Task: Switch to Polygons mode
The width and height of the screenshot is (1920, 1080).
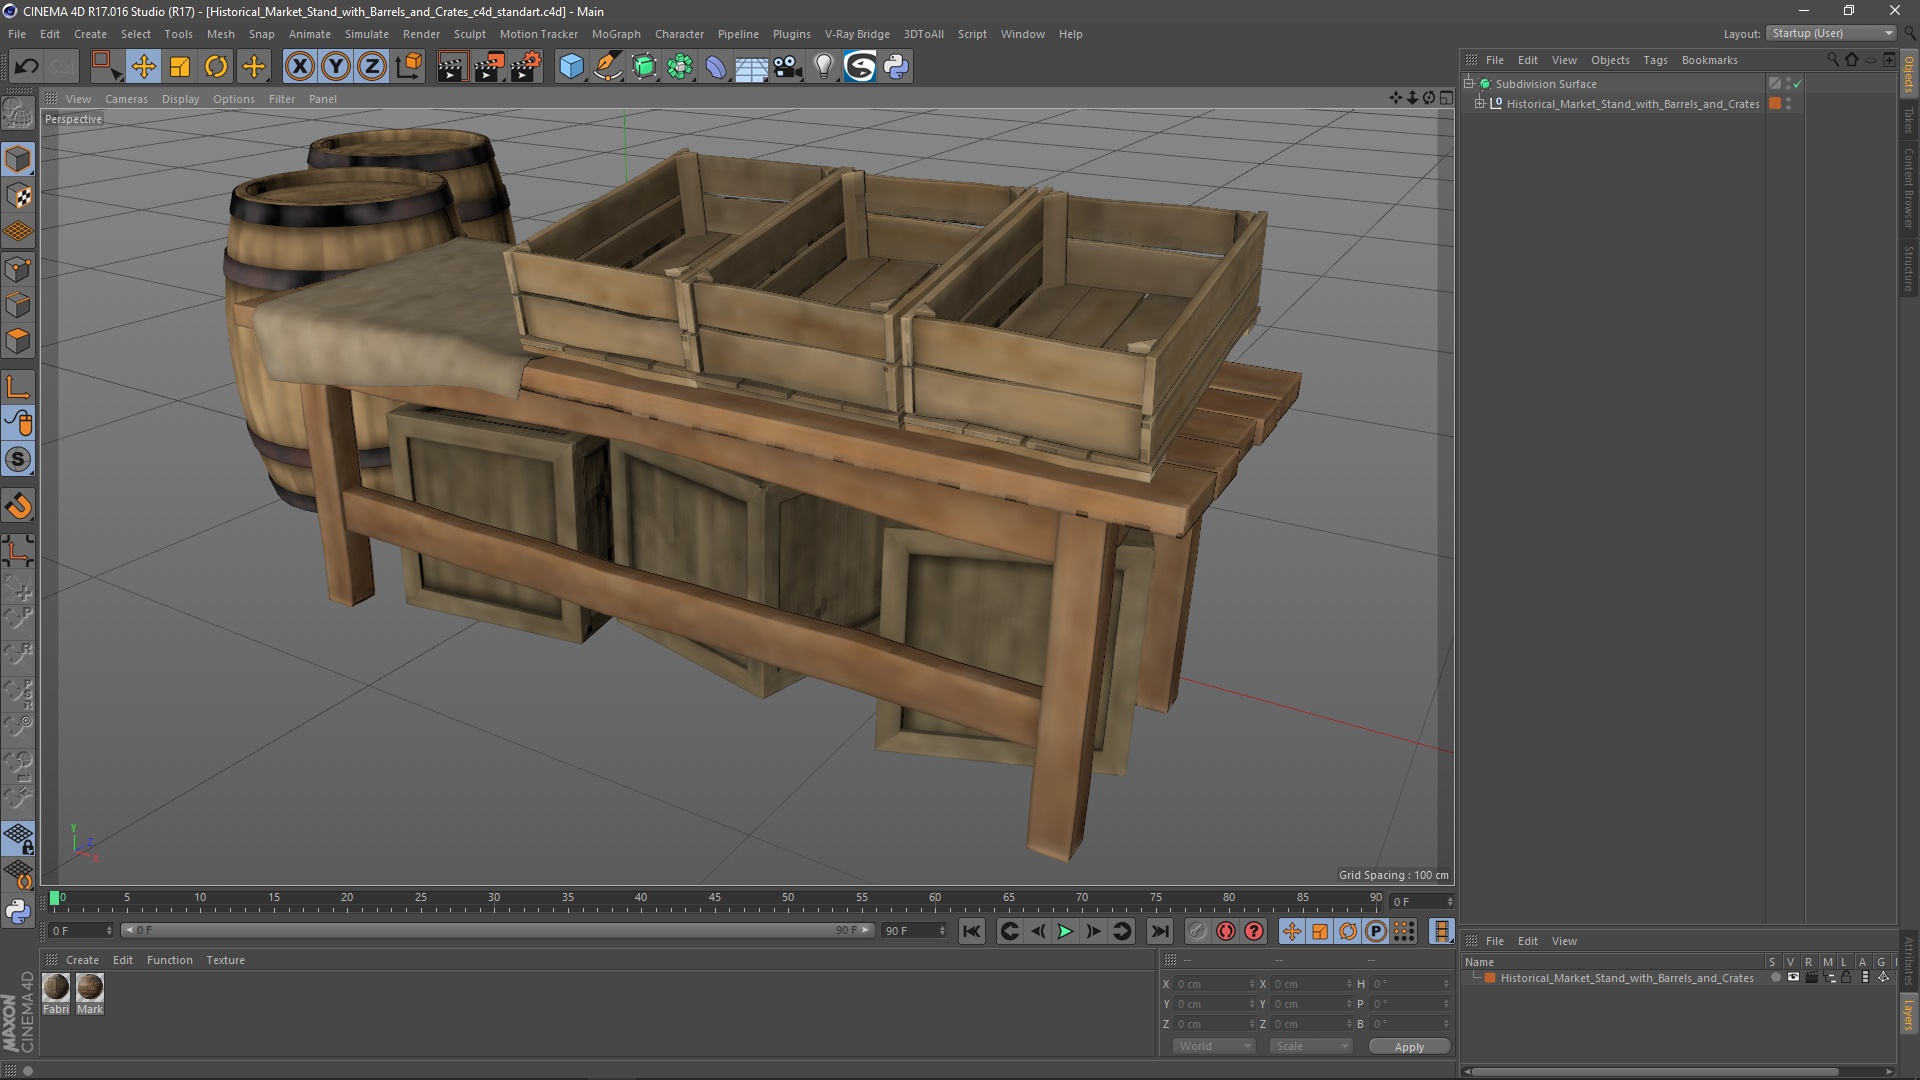Action: pyautogui.click(x=18, y=342)
